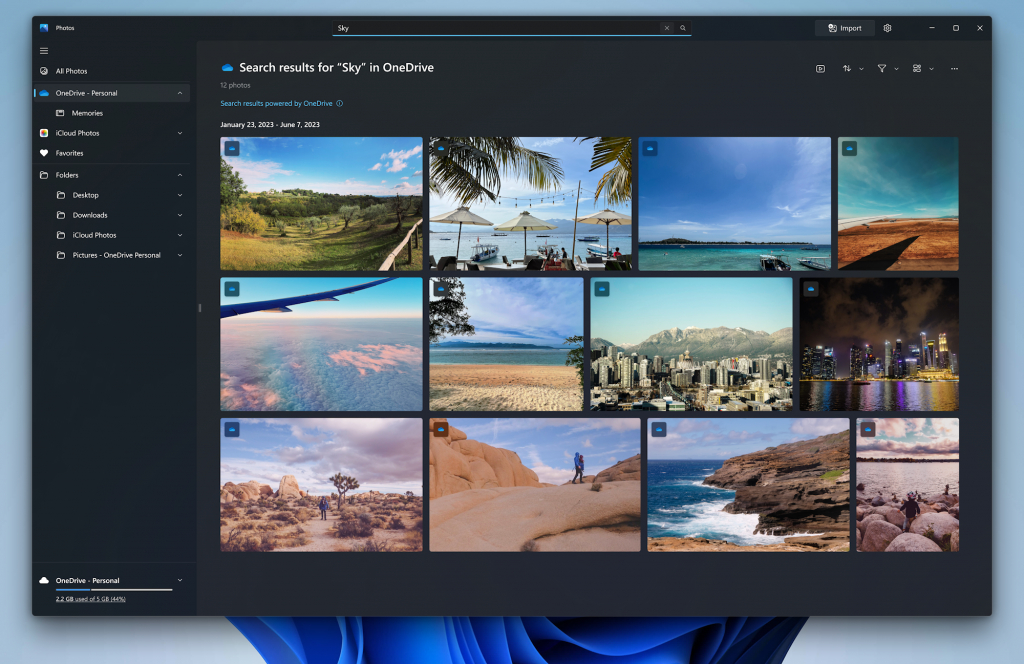Open the filter funnel icon
Screen dimensions: 1024x664
[880, 68]
